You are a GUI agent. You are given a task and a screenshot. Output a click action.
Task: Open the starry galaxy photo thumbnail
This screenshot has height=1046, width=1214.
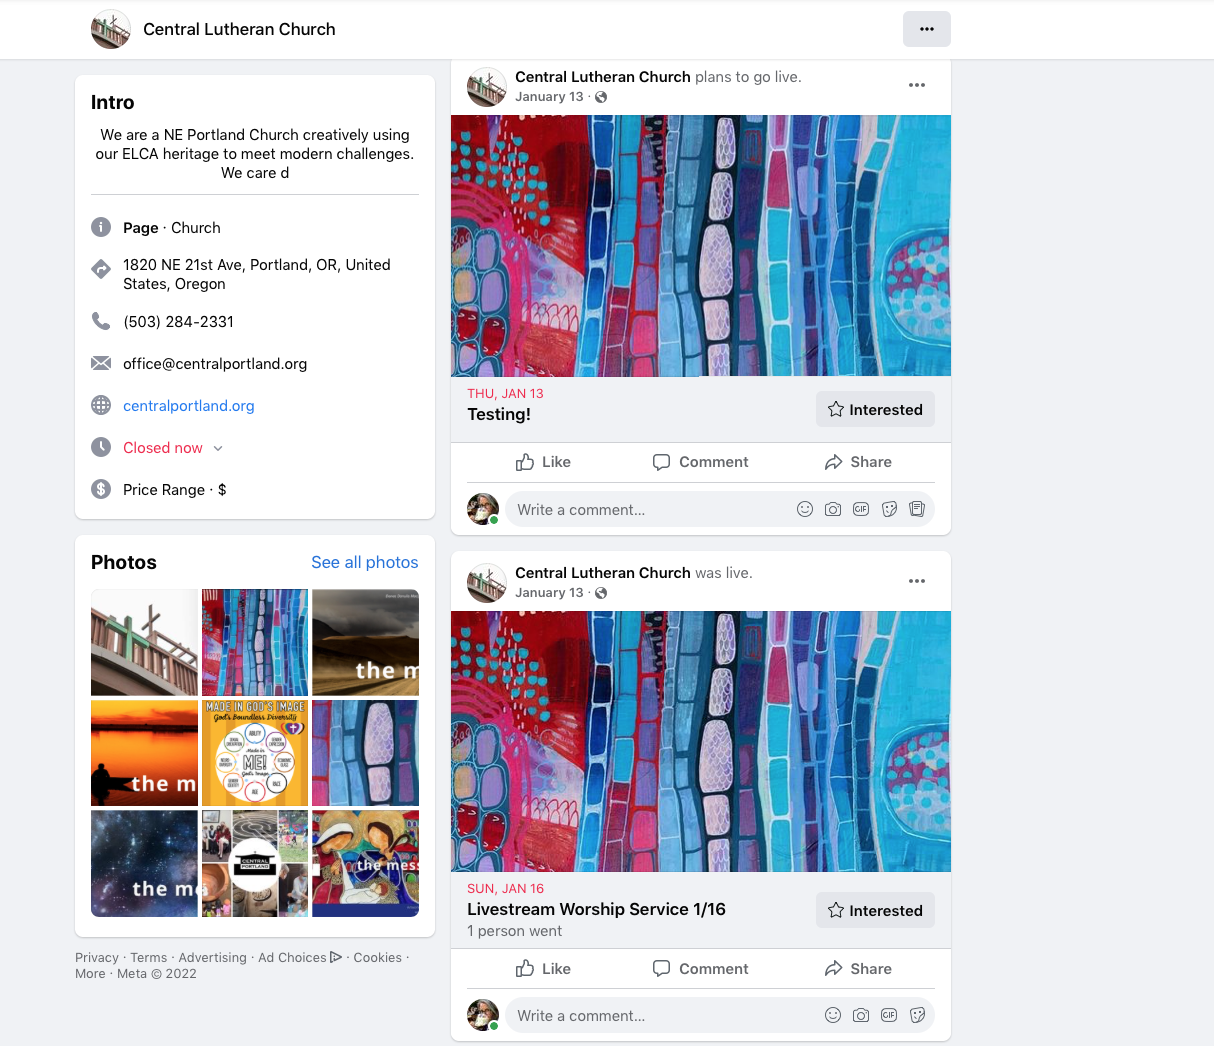[144, 864]
